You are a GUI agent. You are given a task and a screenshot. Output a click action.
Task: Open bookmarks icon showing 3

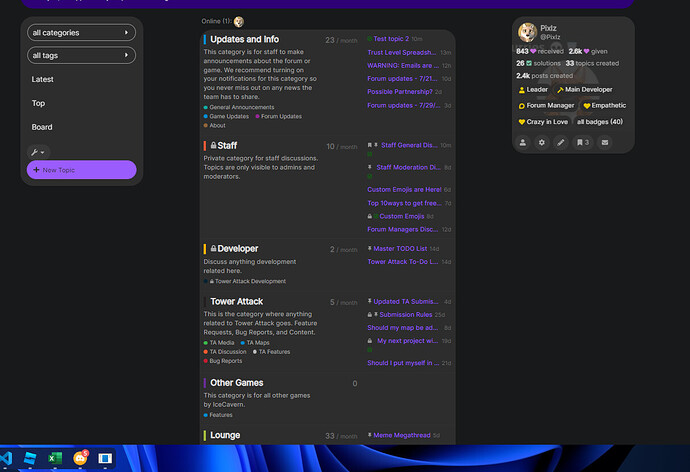(x=582, y=142)
